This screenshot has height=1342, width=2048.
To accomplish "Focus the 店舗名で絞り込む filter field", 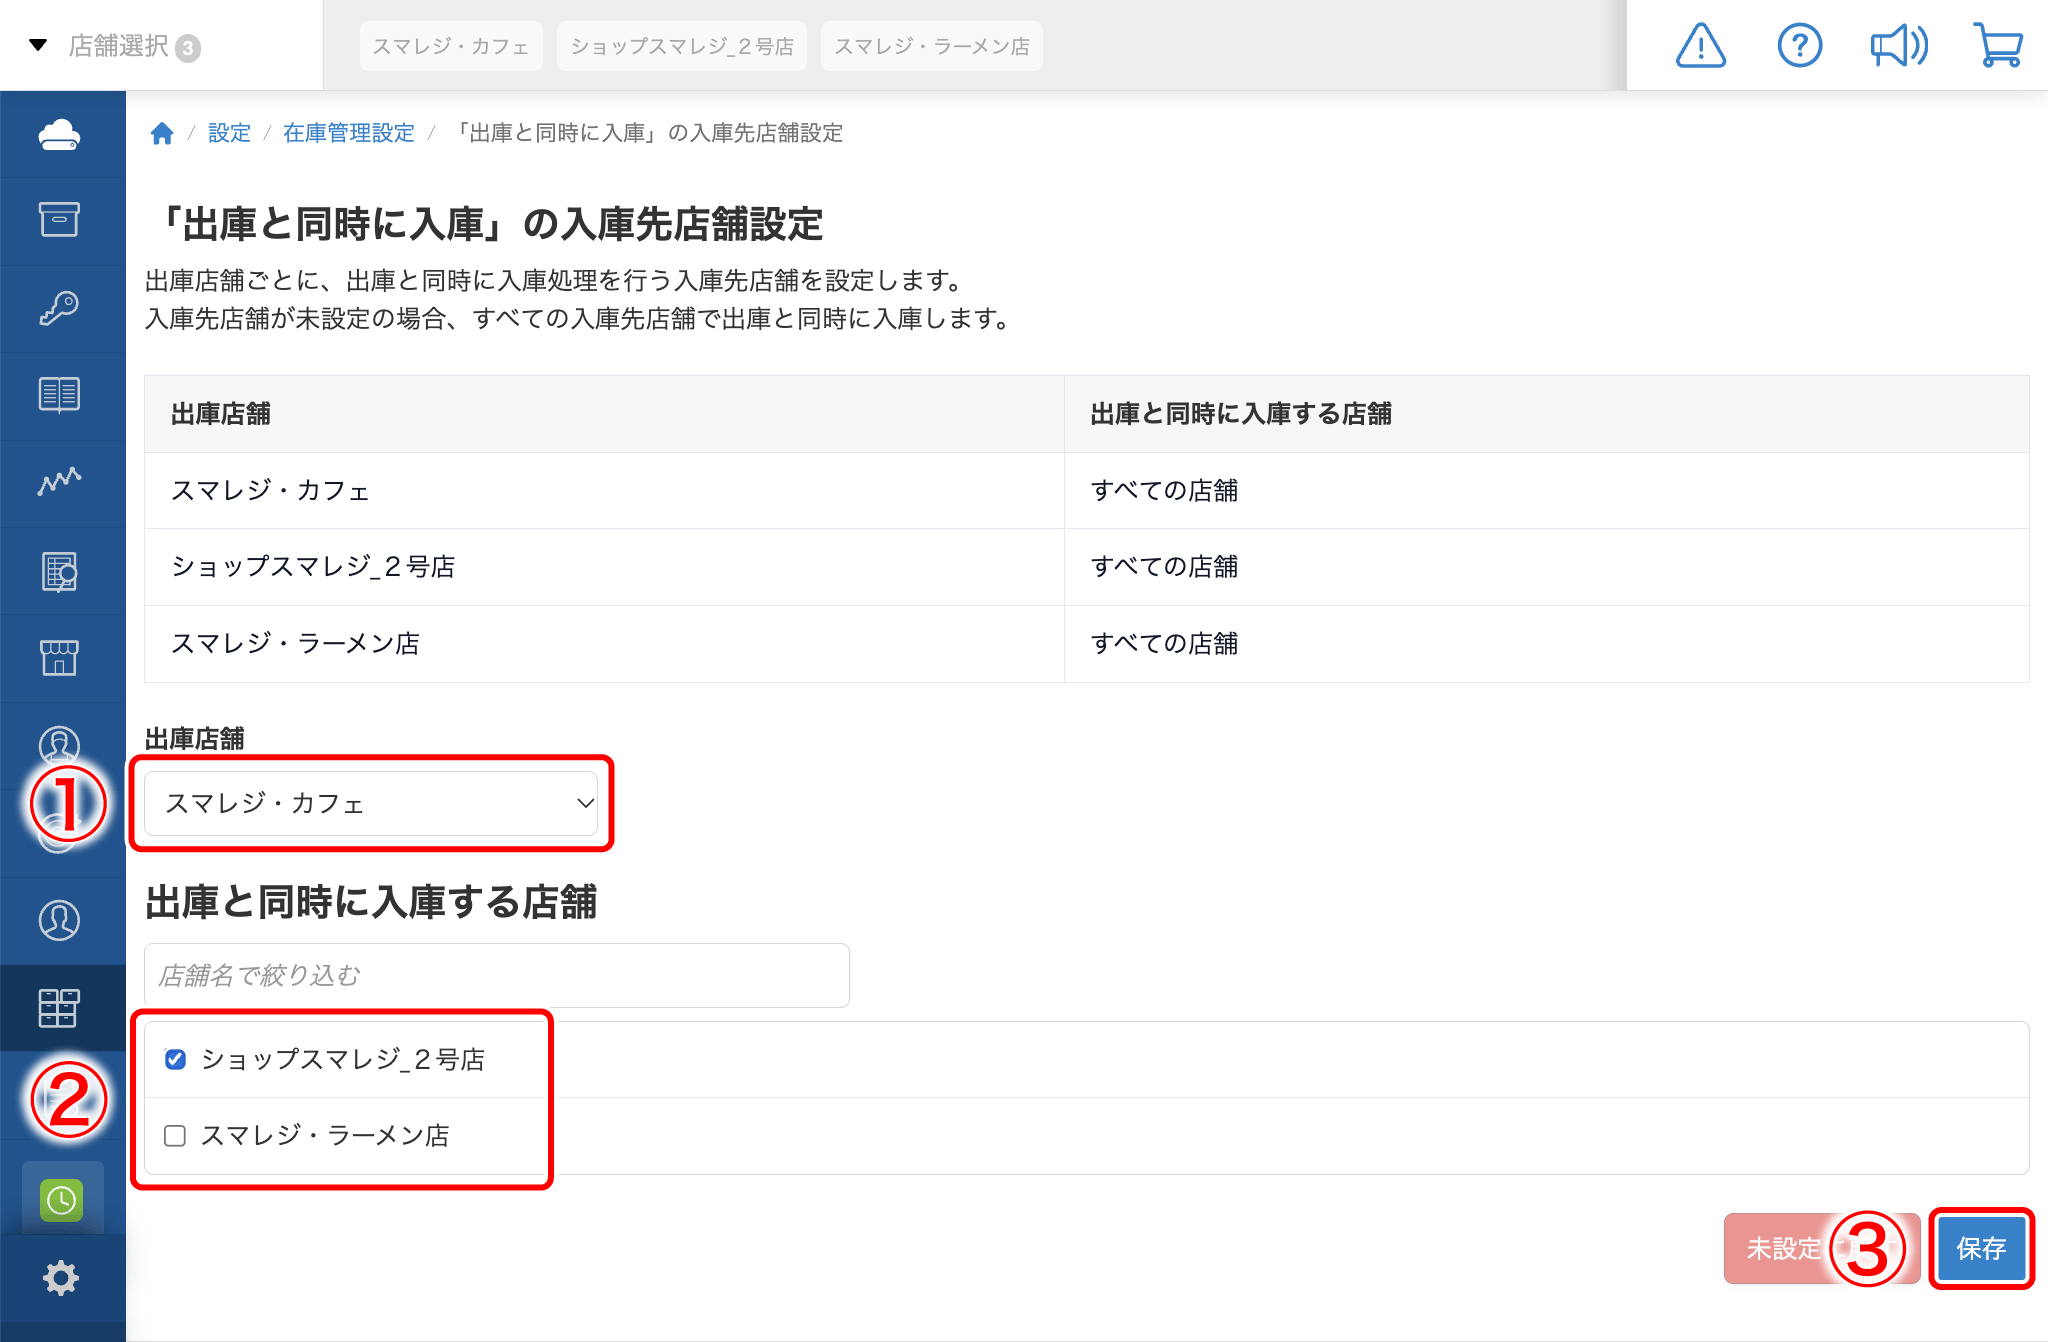I will pyautogui.click(x=497, y=975).
